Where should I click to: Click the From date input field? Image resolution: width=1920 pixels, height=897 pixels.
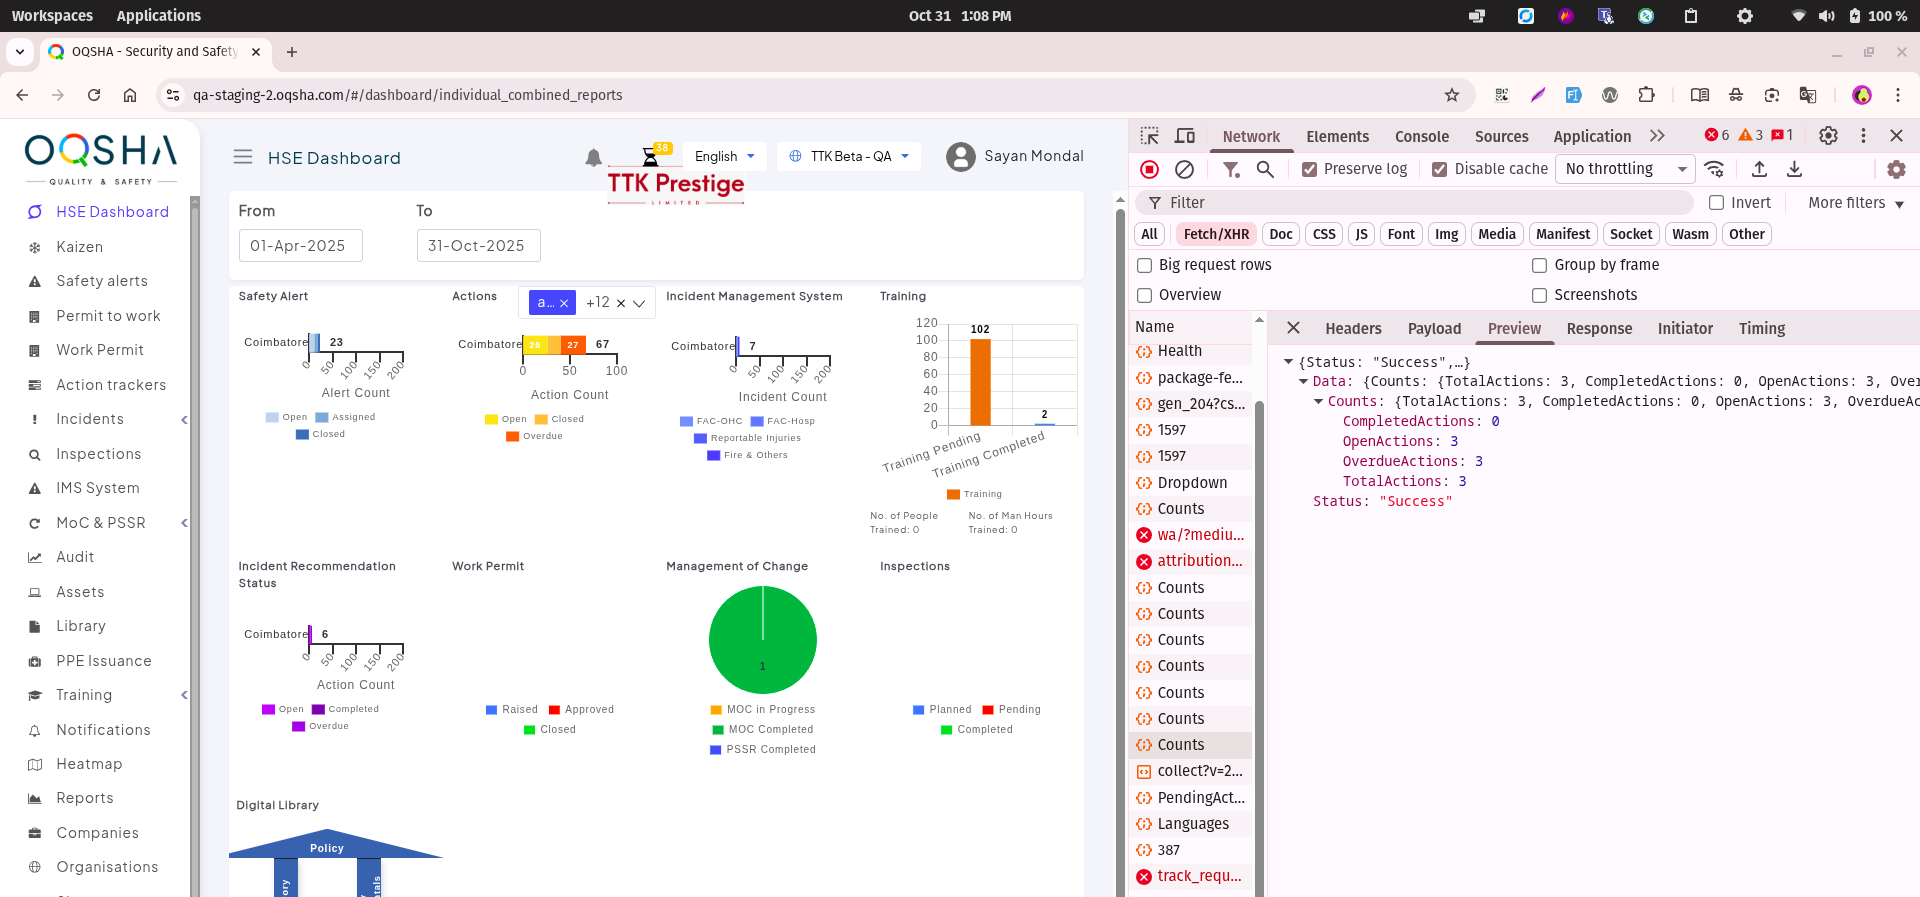300,246
